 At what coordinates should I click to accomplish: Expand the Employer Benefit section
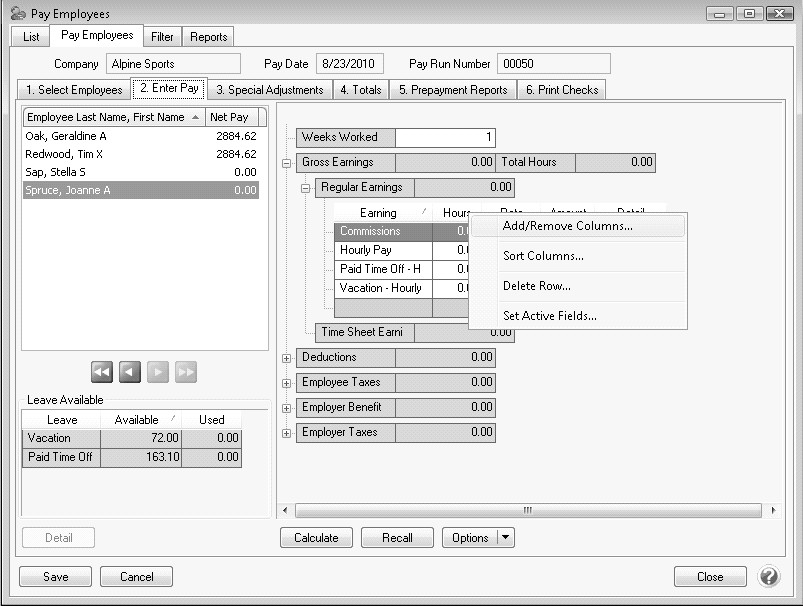click(287, 408)
